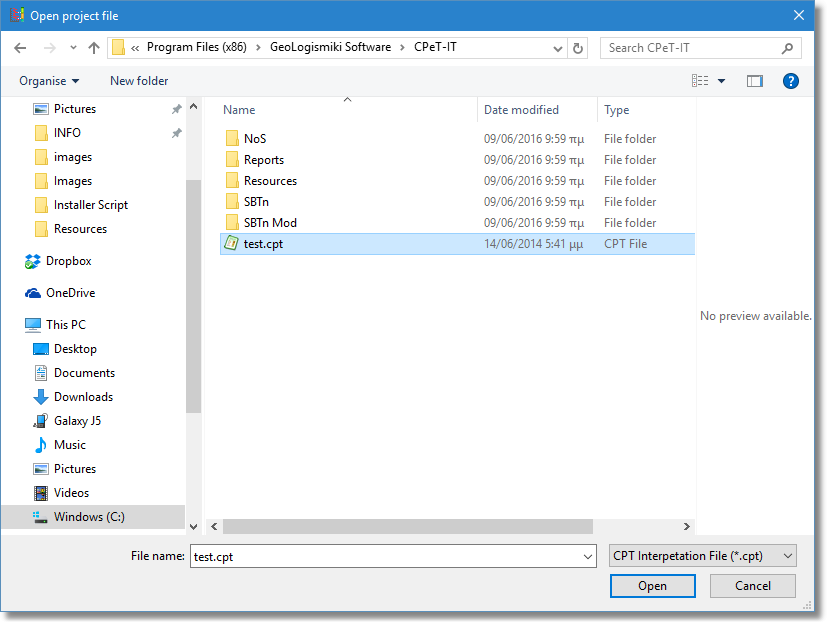This screenshot has width=827, height=624.
Task: Select OneDrive in the sidebar
Action: pyautogui.click(x=70, y=293)
